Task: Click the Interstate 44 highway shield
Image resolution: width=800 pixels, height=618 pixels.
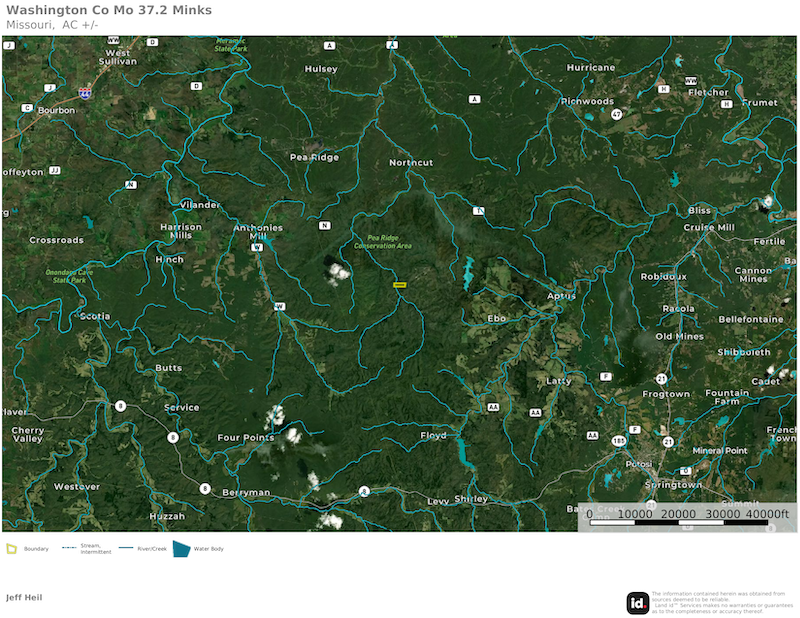Action: pyautogui.click(x=86, y=90)
